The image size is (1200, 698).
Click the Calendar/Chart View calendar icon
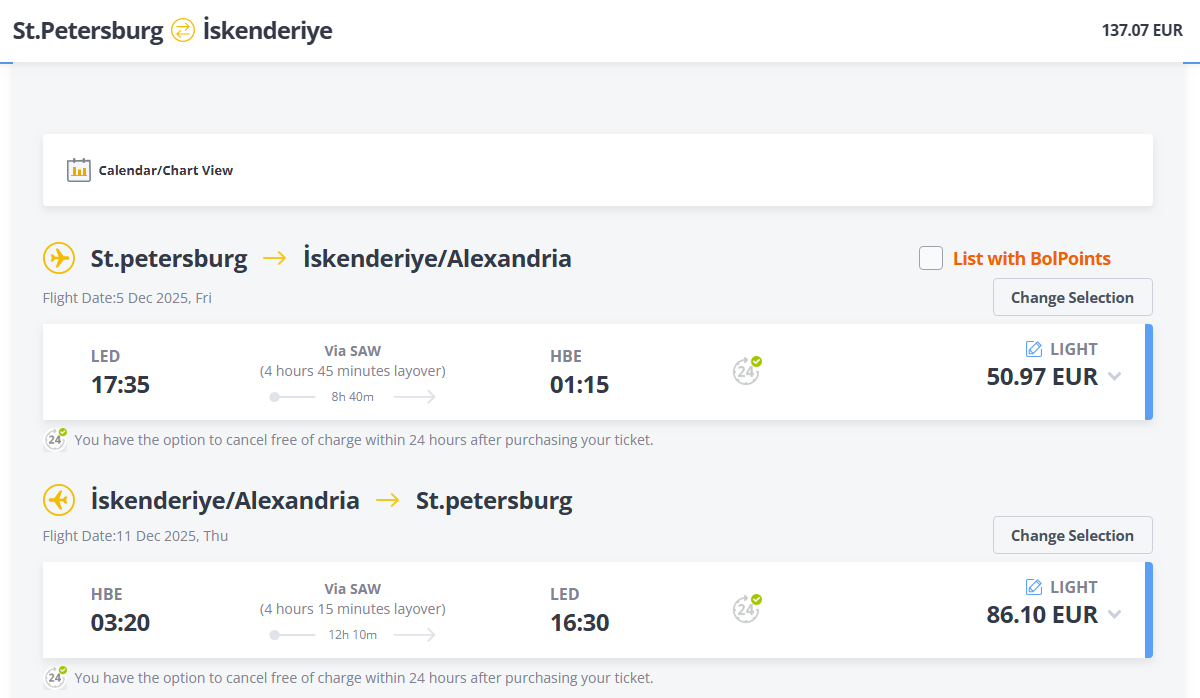point(79,170)
